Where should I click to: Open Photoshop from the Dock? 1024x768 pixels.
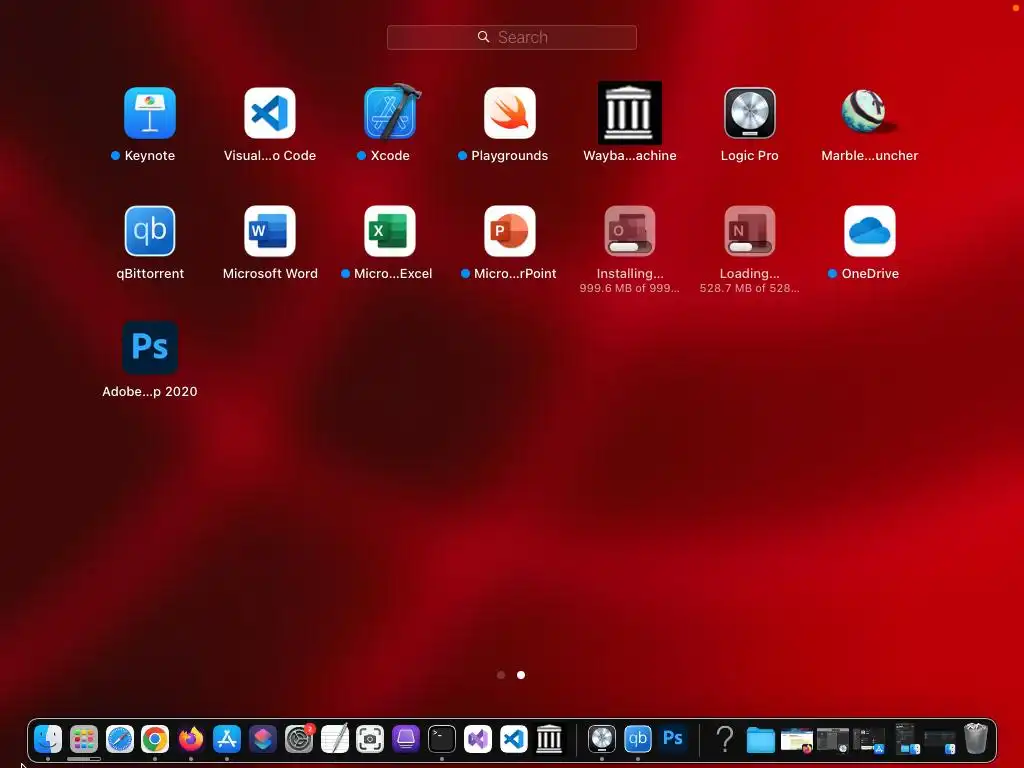pos(673,739)
